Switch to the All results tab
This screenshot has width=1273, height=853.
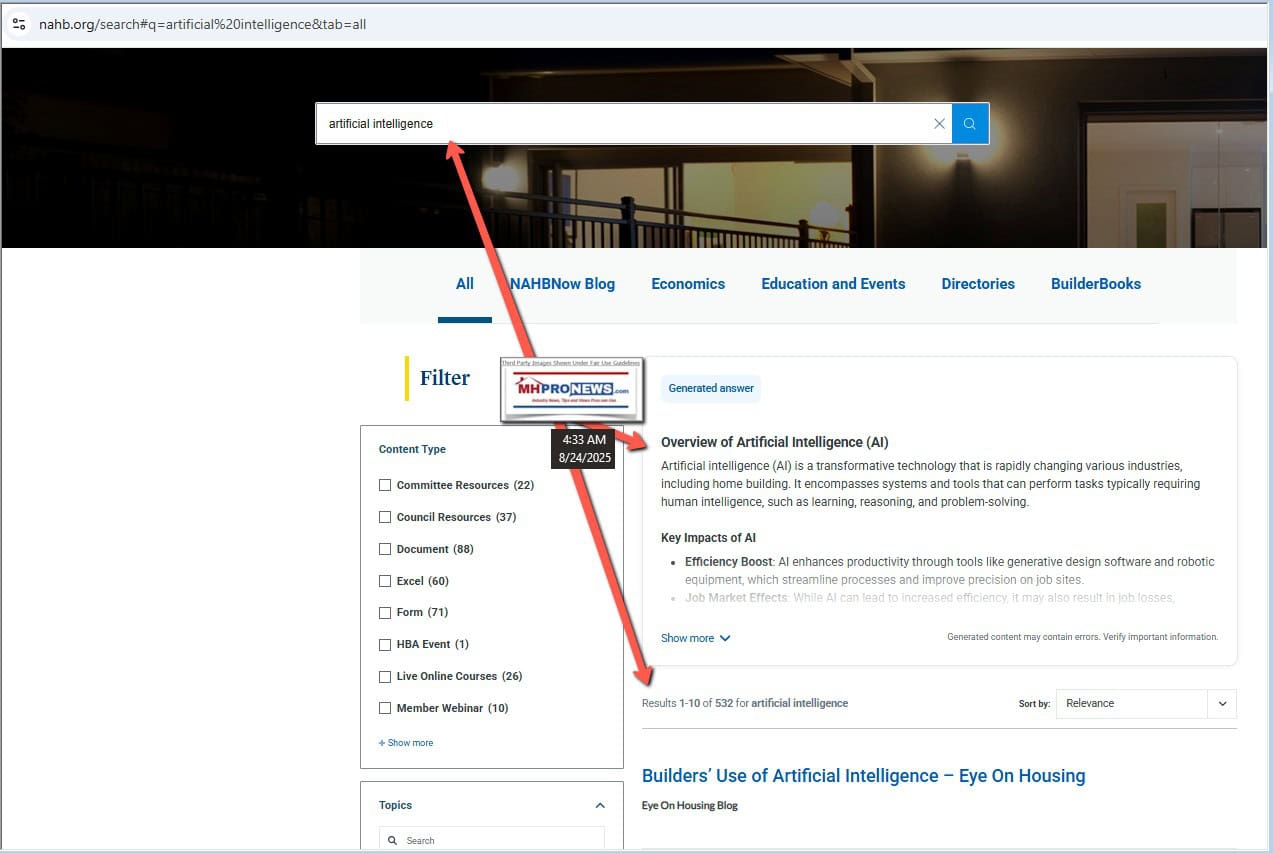point(465,284)
